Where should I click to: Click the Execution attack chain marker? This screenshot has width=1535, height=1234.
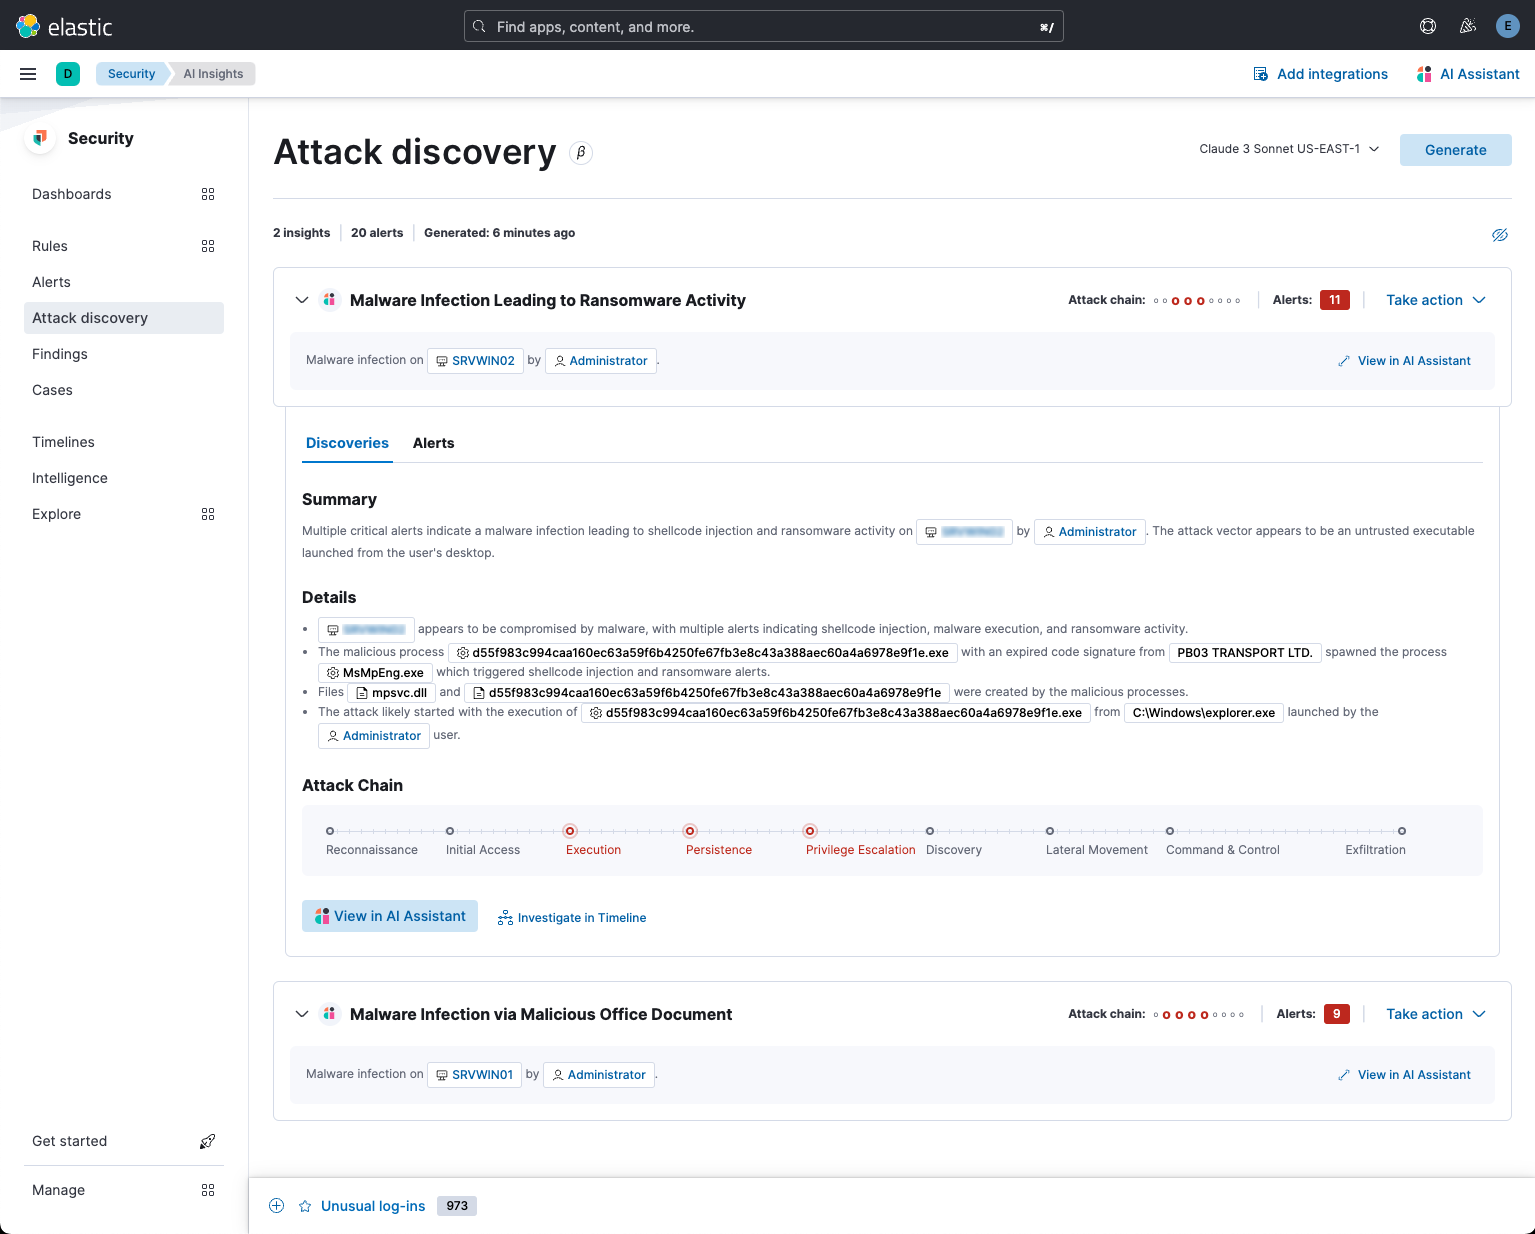[570, 831]
